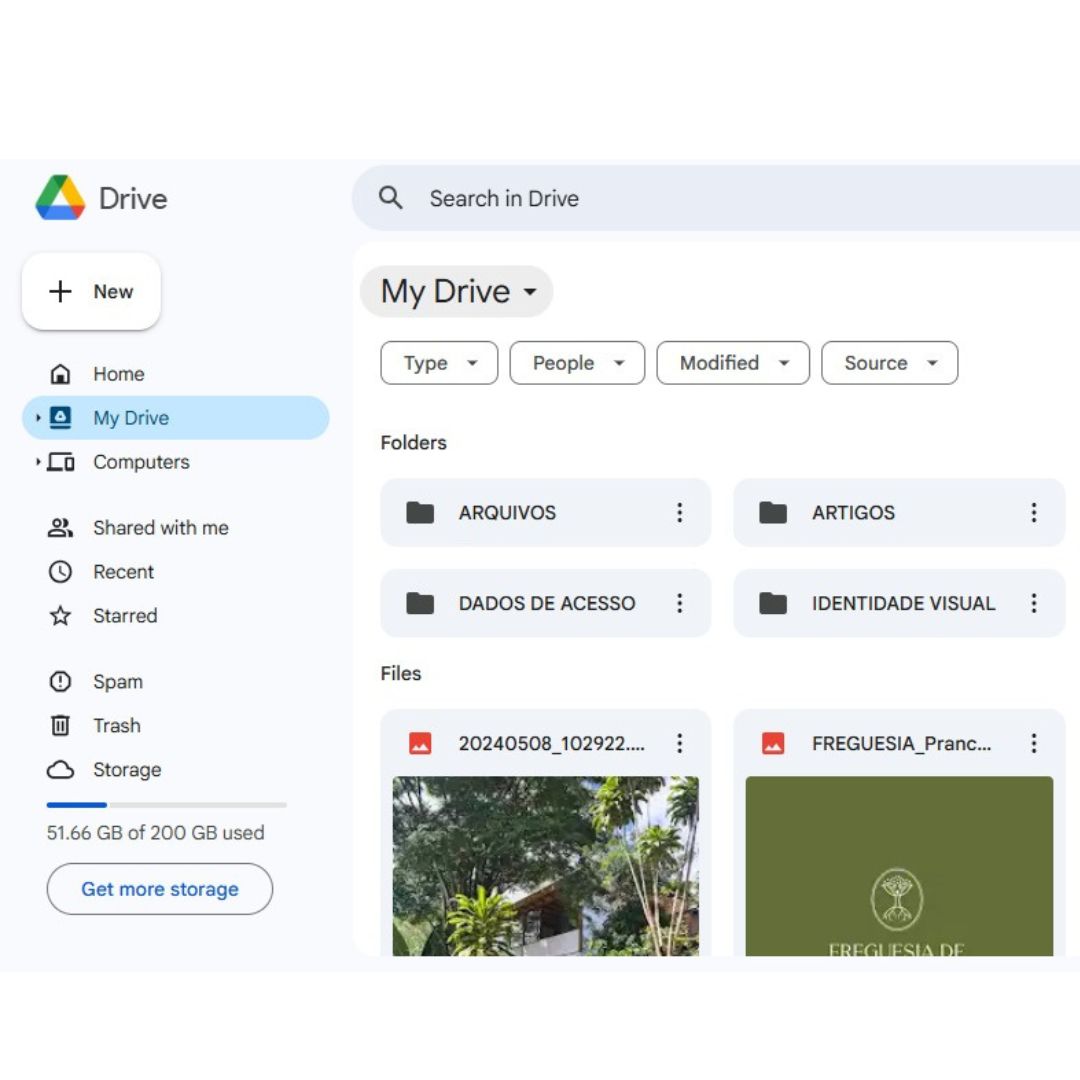This screenshot has width=1080, height=1080.
Task: Open the People filter dropdown
Action: coord(577,363)
